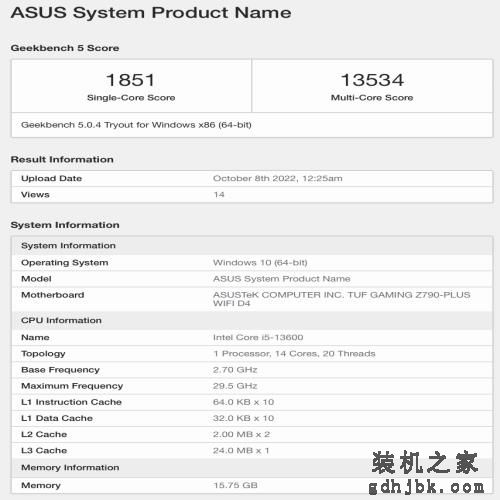The height and width of the screenshot is (500, 500).
Task: Select the Windows 10 (64-bit) value
Action: 260,263
